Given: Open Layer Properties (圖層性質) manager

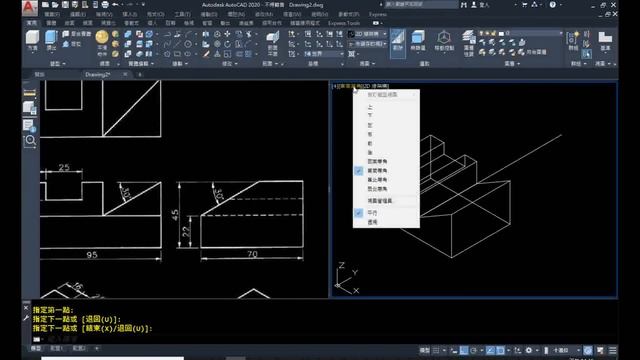Looking at the screenshot, I should coord(468,43).
